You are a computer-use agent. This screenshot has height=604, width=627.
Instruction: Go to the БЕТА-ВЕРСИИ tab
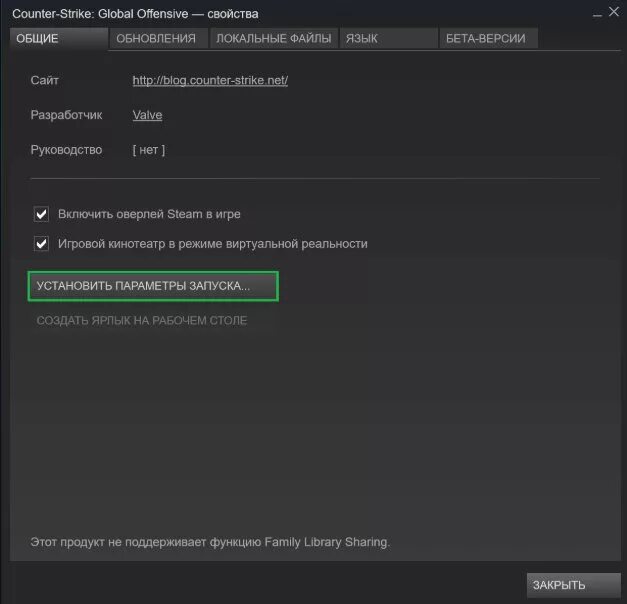coord(488,39)
